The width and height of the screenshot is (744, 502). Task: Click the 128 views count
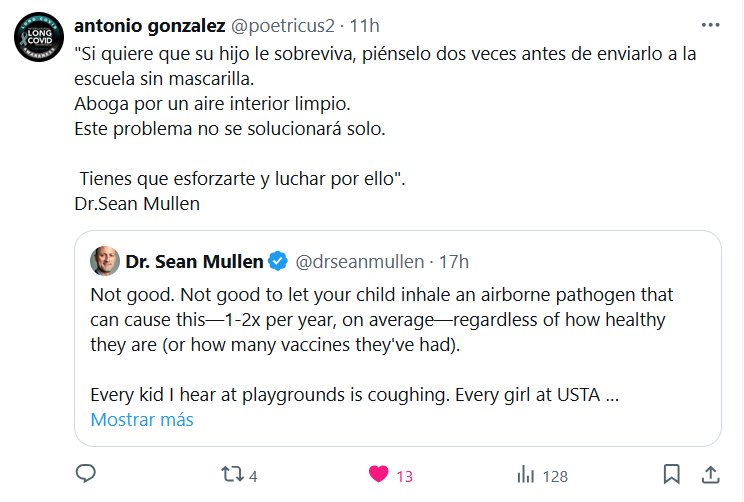tap(553, 476)
